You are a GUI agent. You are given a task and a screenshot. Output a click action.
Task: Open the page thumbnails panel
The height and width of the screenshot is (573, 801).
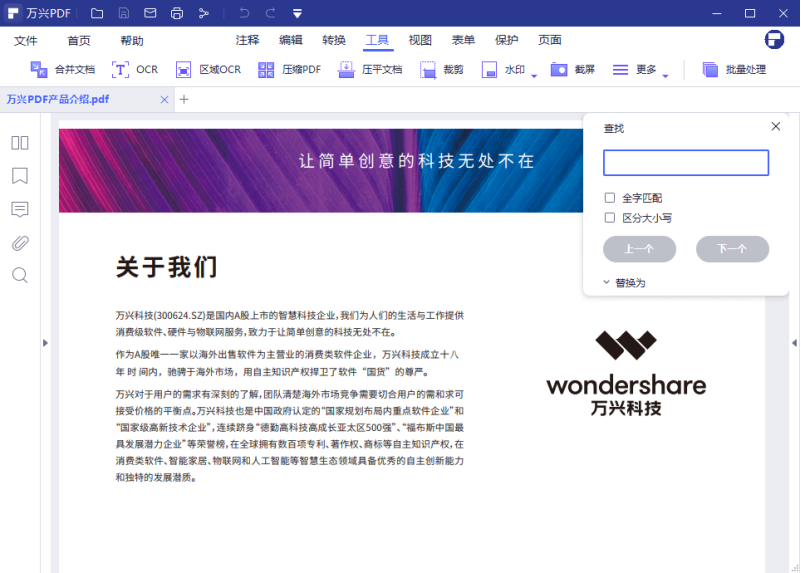pyautogui.click(x=20, y=143)
